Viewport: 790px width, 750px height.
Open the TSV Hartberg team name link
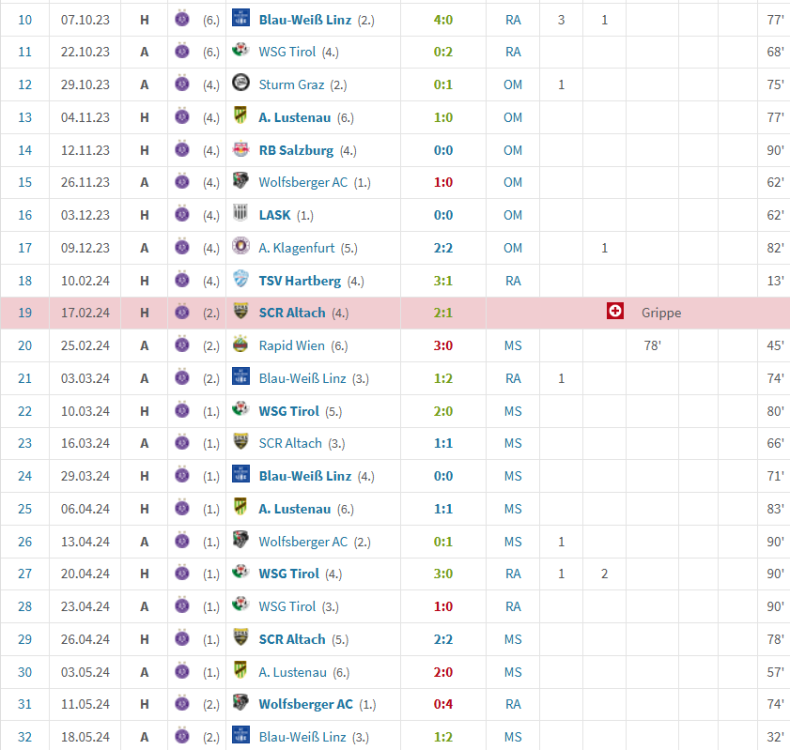tap(300, 280)
